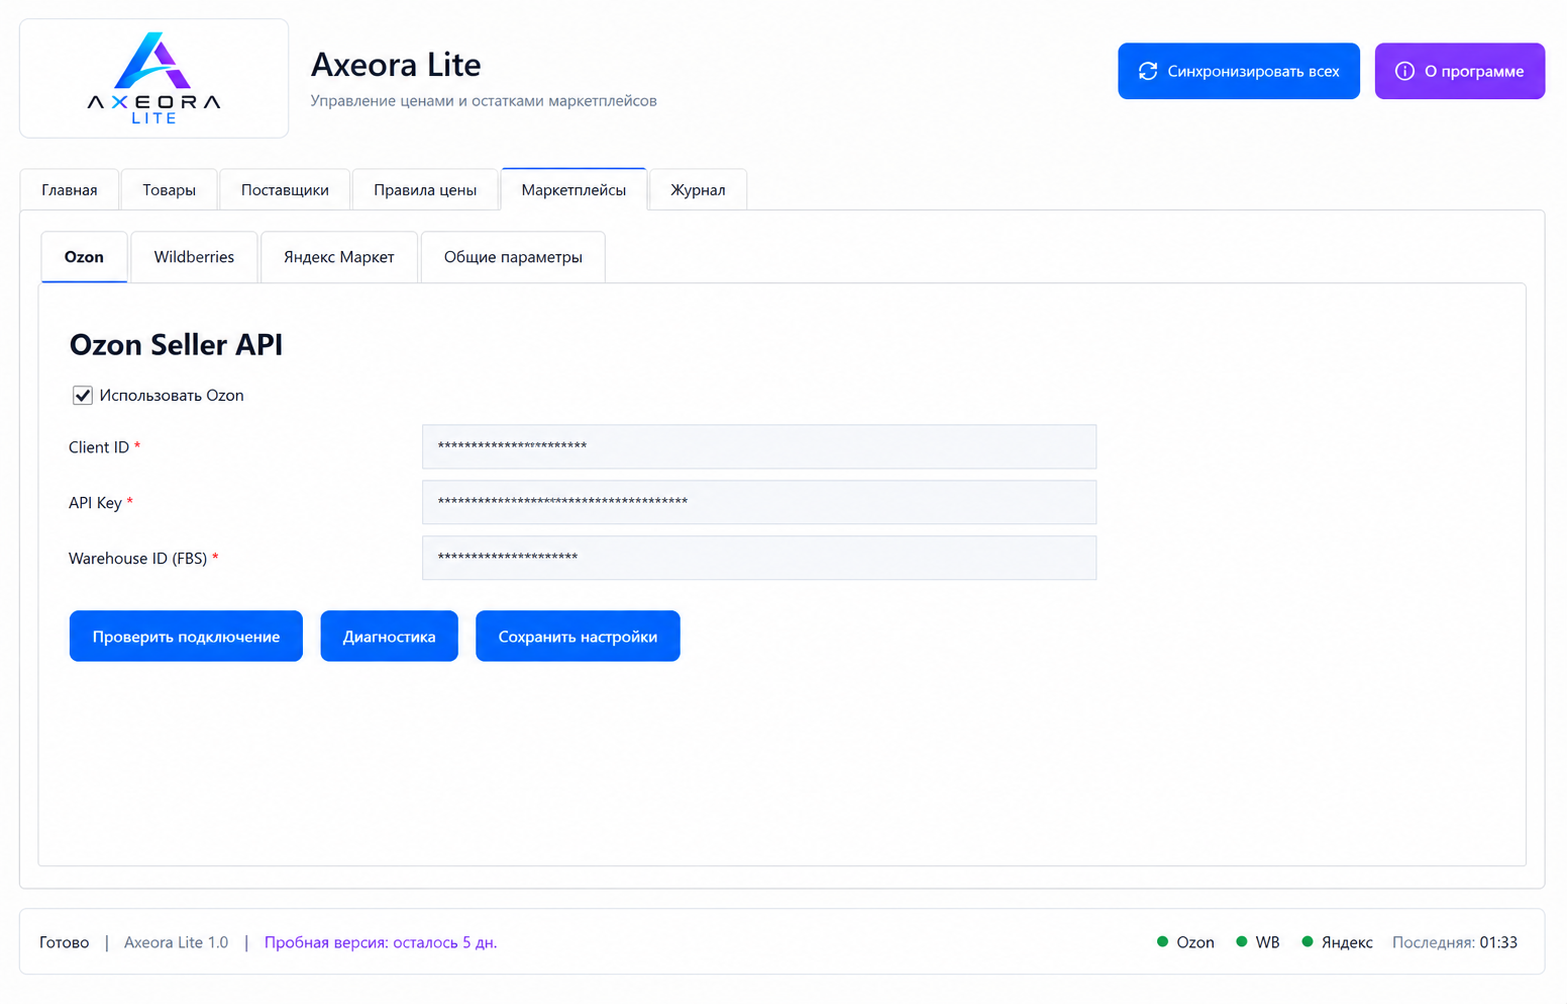Click the green WB status dot
The image size is (1567, 1004).
pos(1241,942)
